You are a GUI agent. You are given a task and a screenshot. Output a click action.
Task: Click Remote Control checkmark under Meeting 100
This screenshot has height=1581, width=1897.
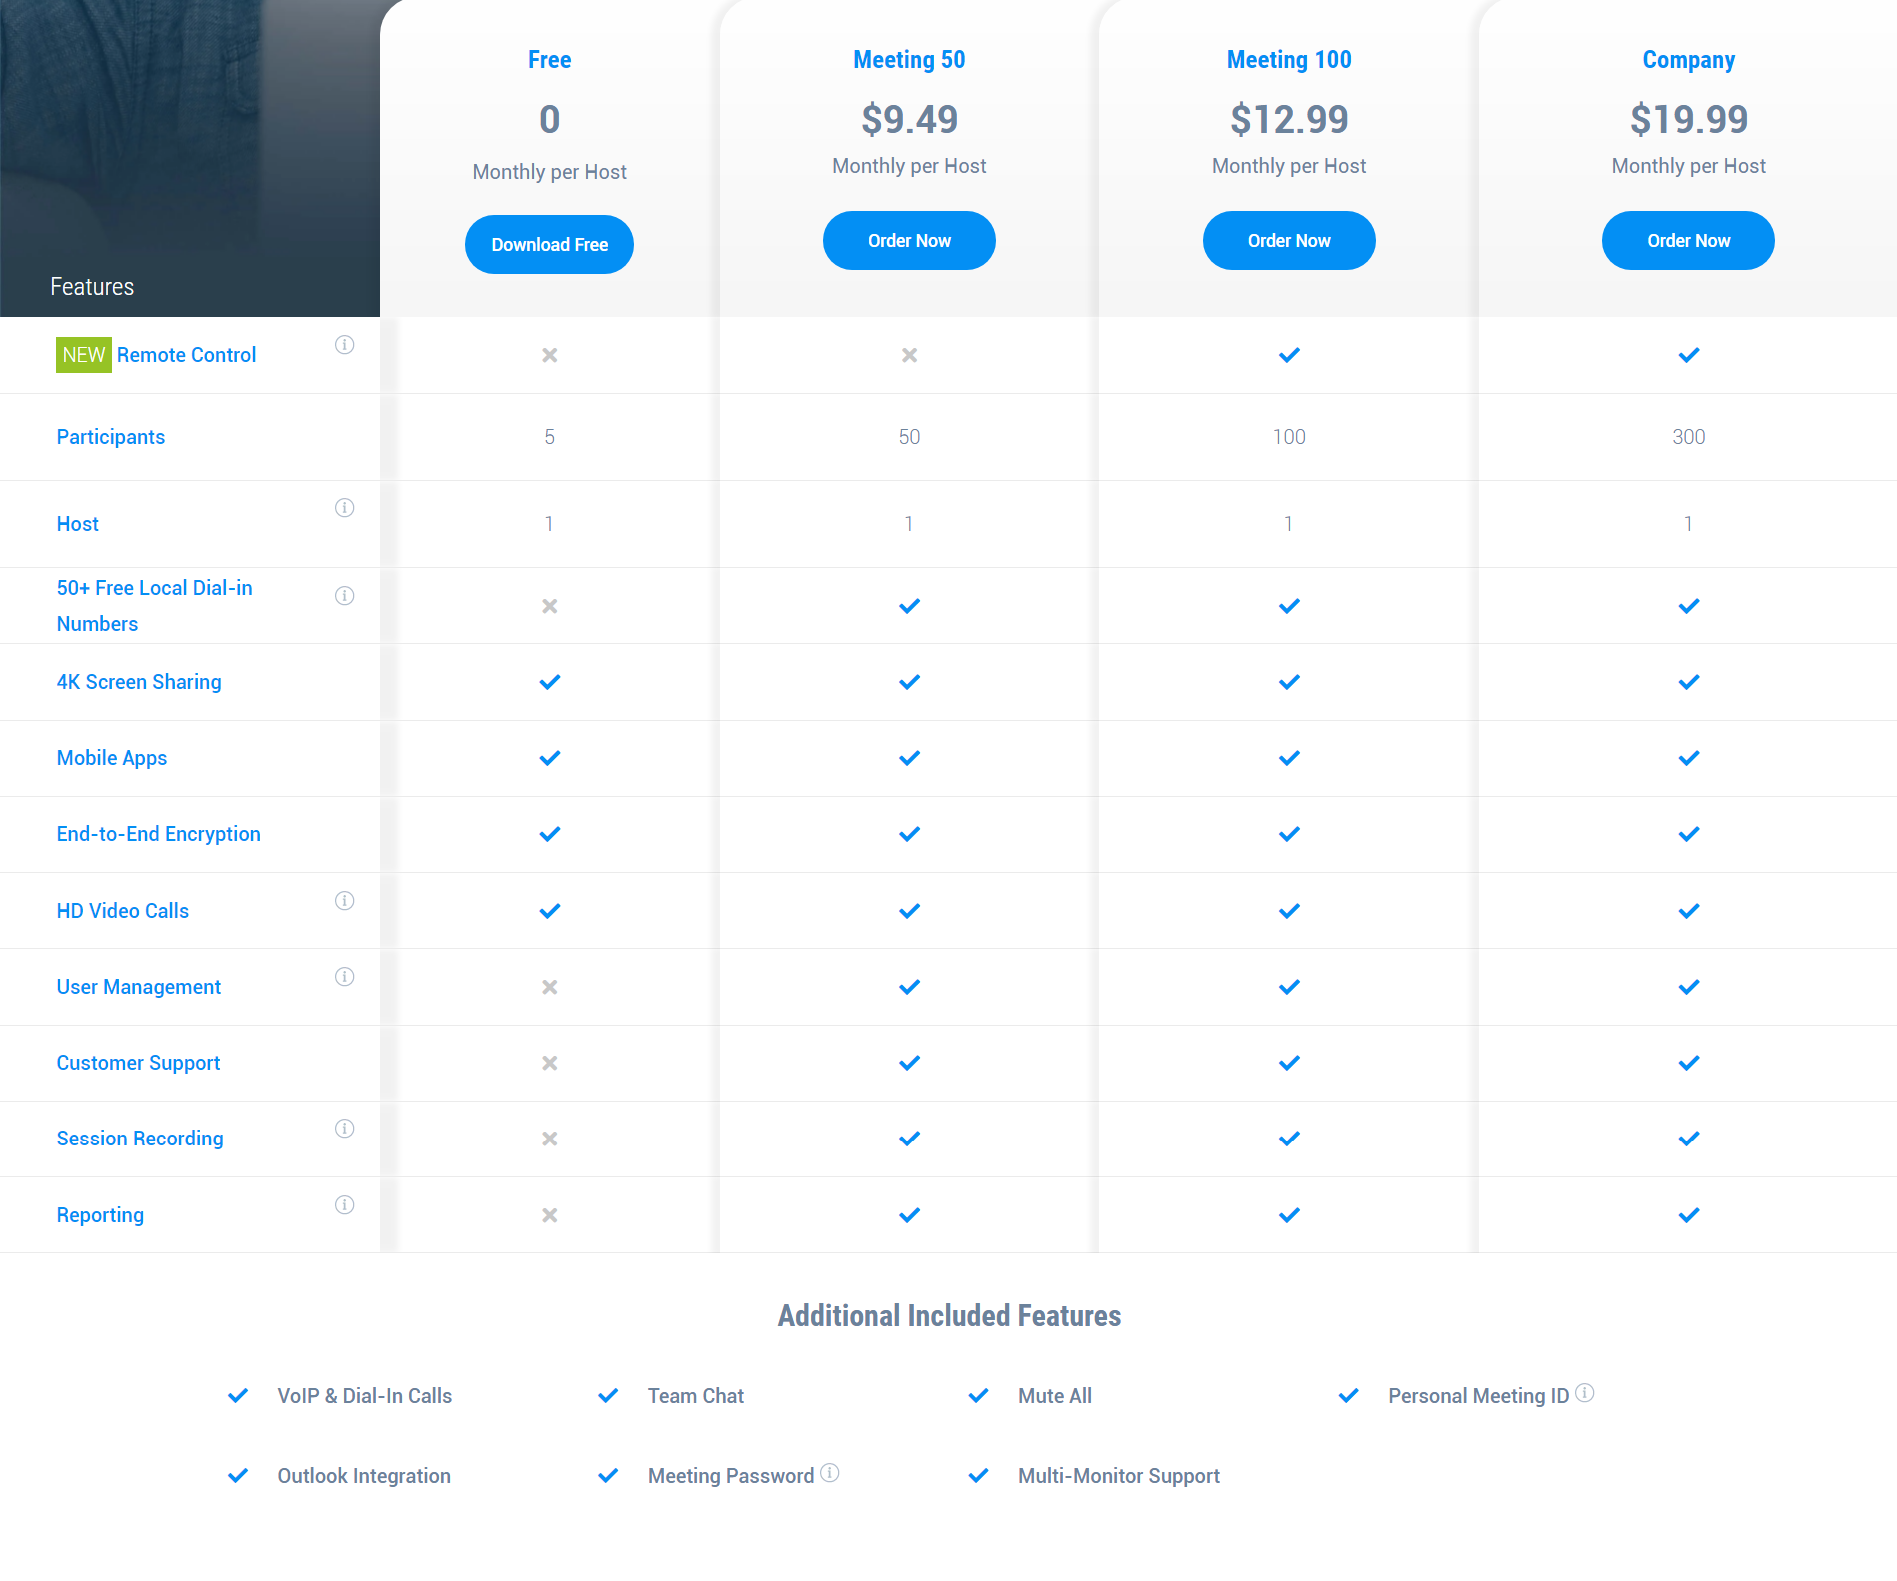pyautogui.click(x=1289, y=355)
